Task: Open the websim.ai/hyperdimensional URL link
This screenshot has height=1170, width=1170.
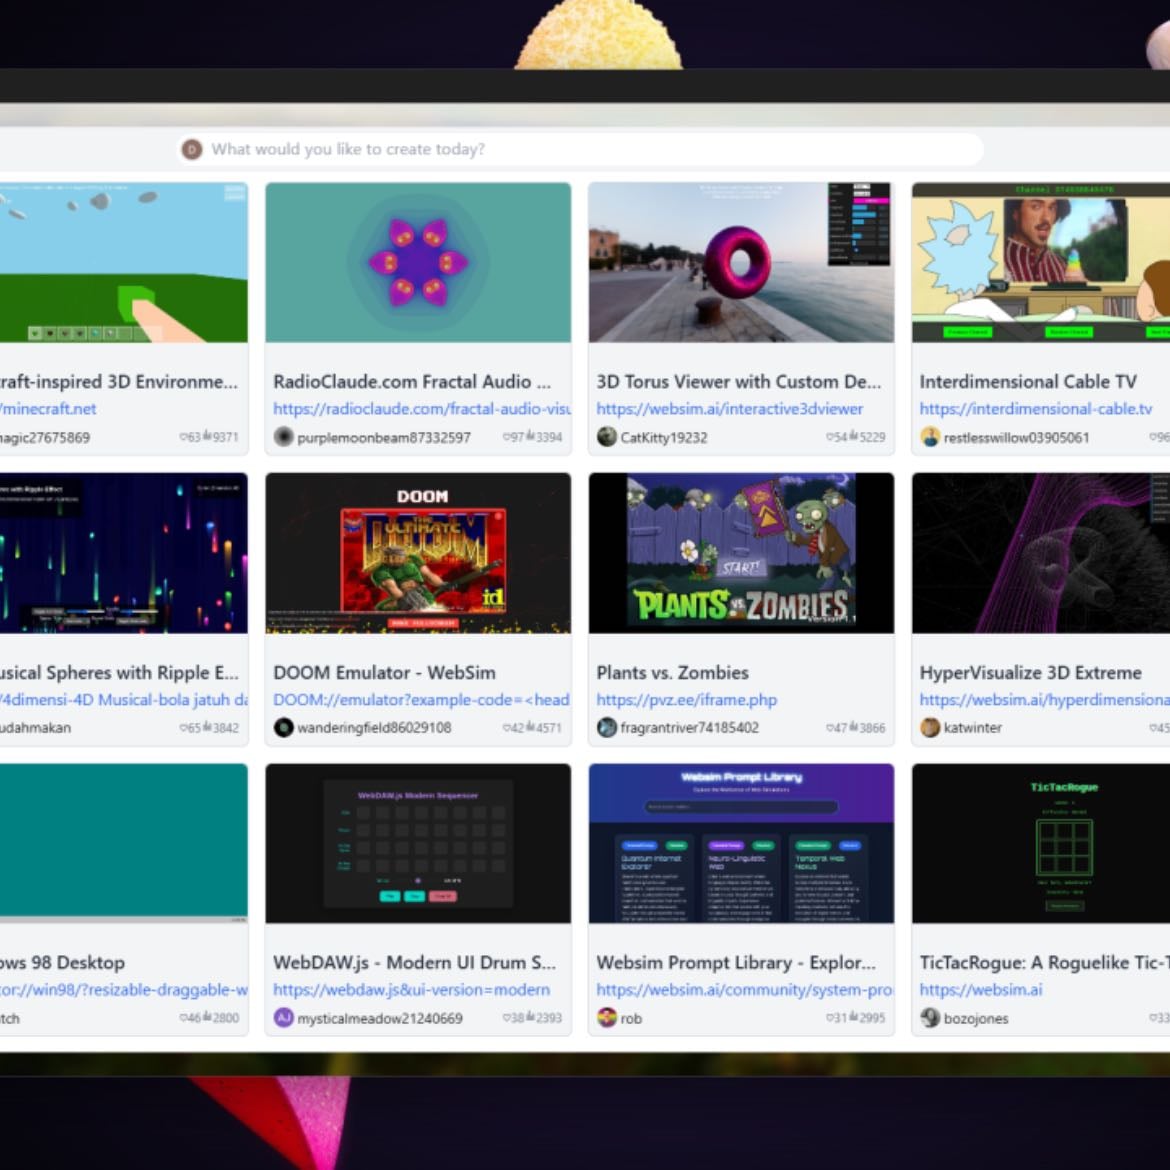Action: click(x=1045, y=700)
